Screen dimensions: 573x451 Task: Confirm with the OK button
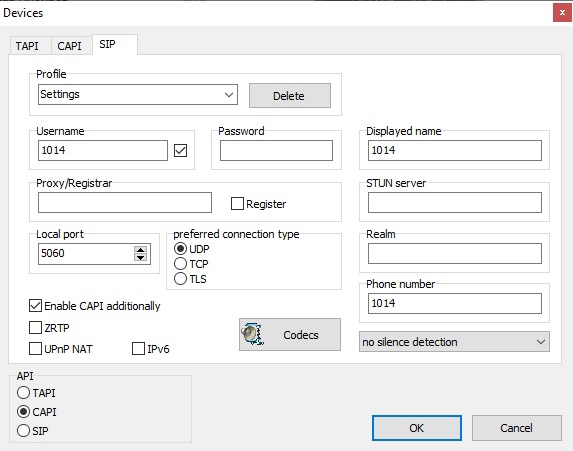417,428
